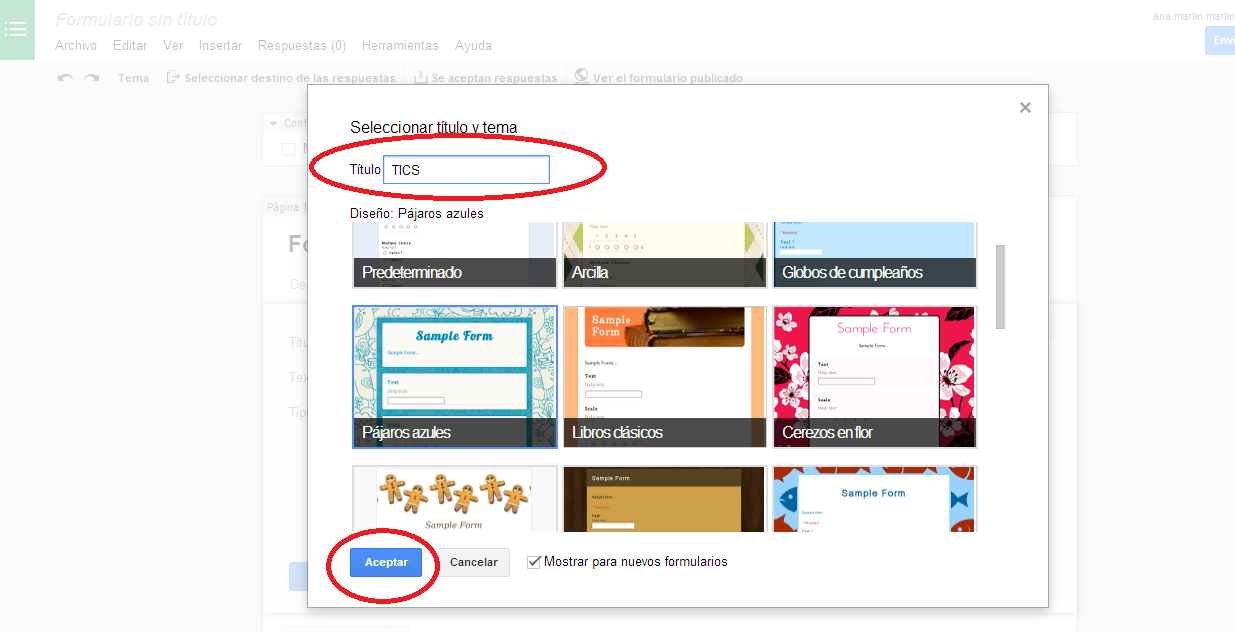This screenshot has width=1235, height=632.
Task: Click the Título input field containing TICS
Action: click(466, 170)
